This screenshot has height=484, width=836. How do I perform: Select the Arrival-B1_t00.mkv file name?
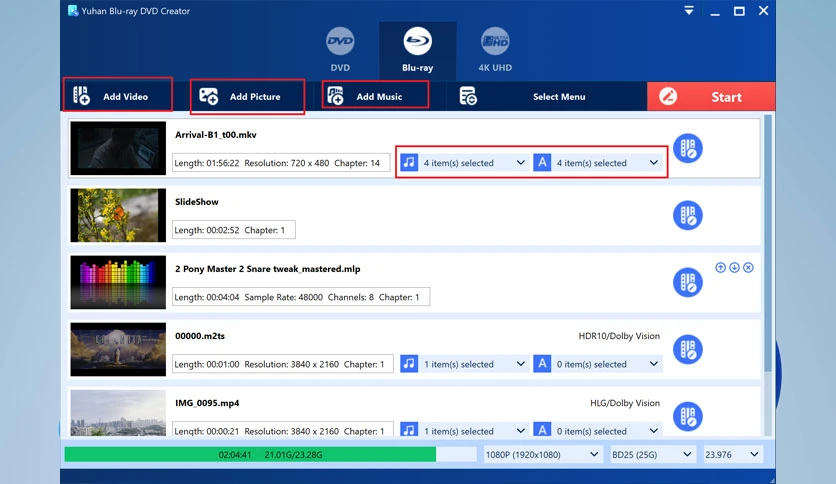coord(216,135)
